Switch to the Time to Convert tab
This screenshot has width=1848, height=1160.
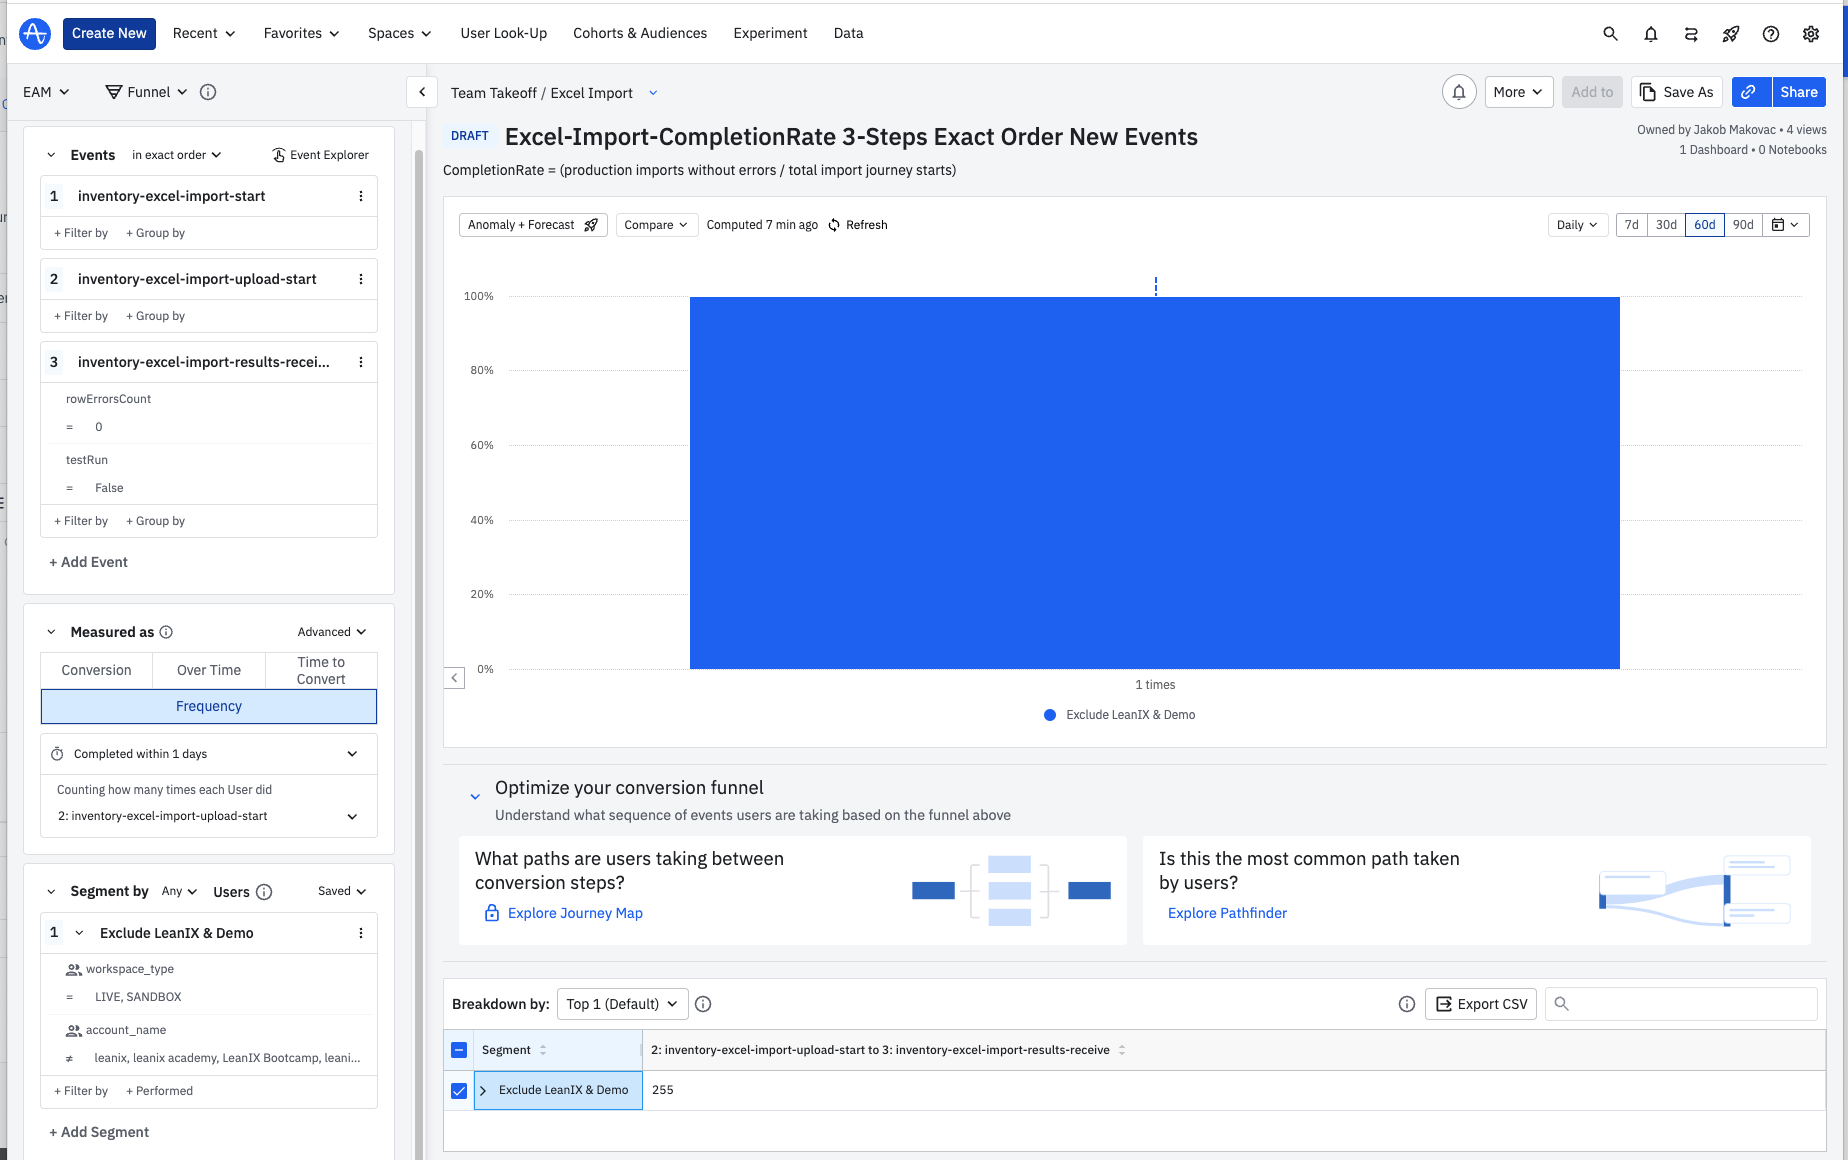click(x=321, y=670)
